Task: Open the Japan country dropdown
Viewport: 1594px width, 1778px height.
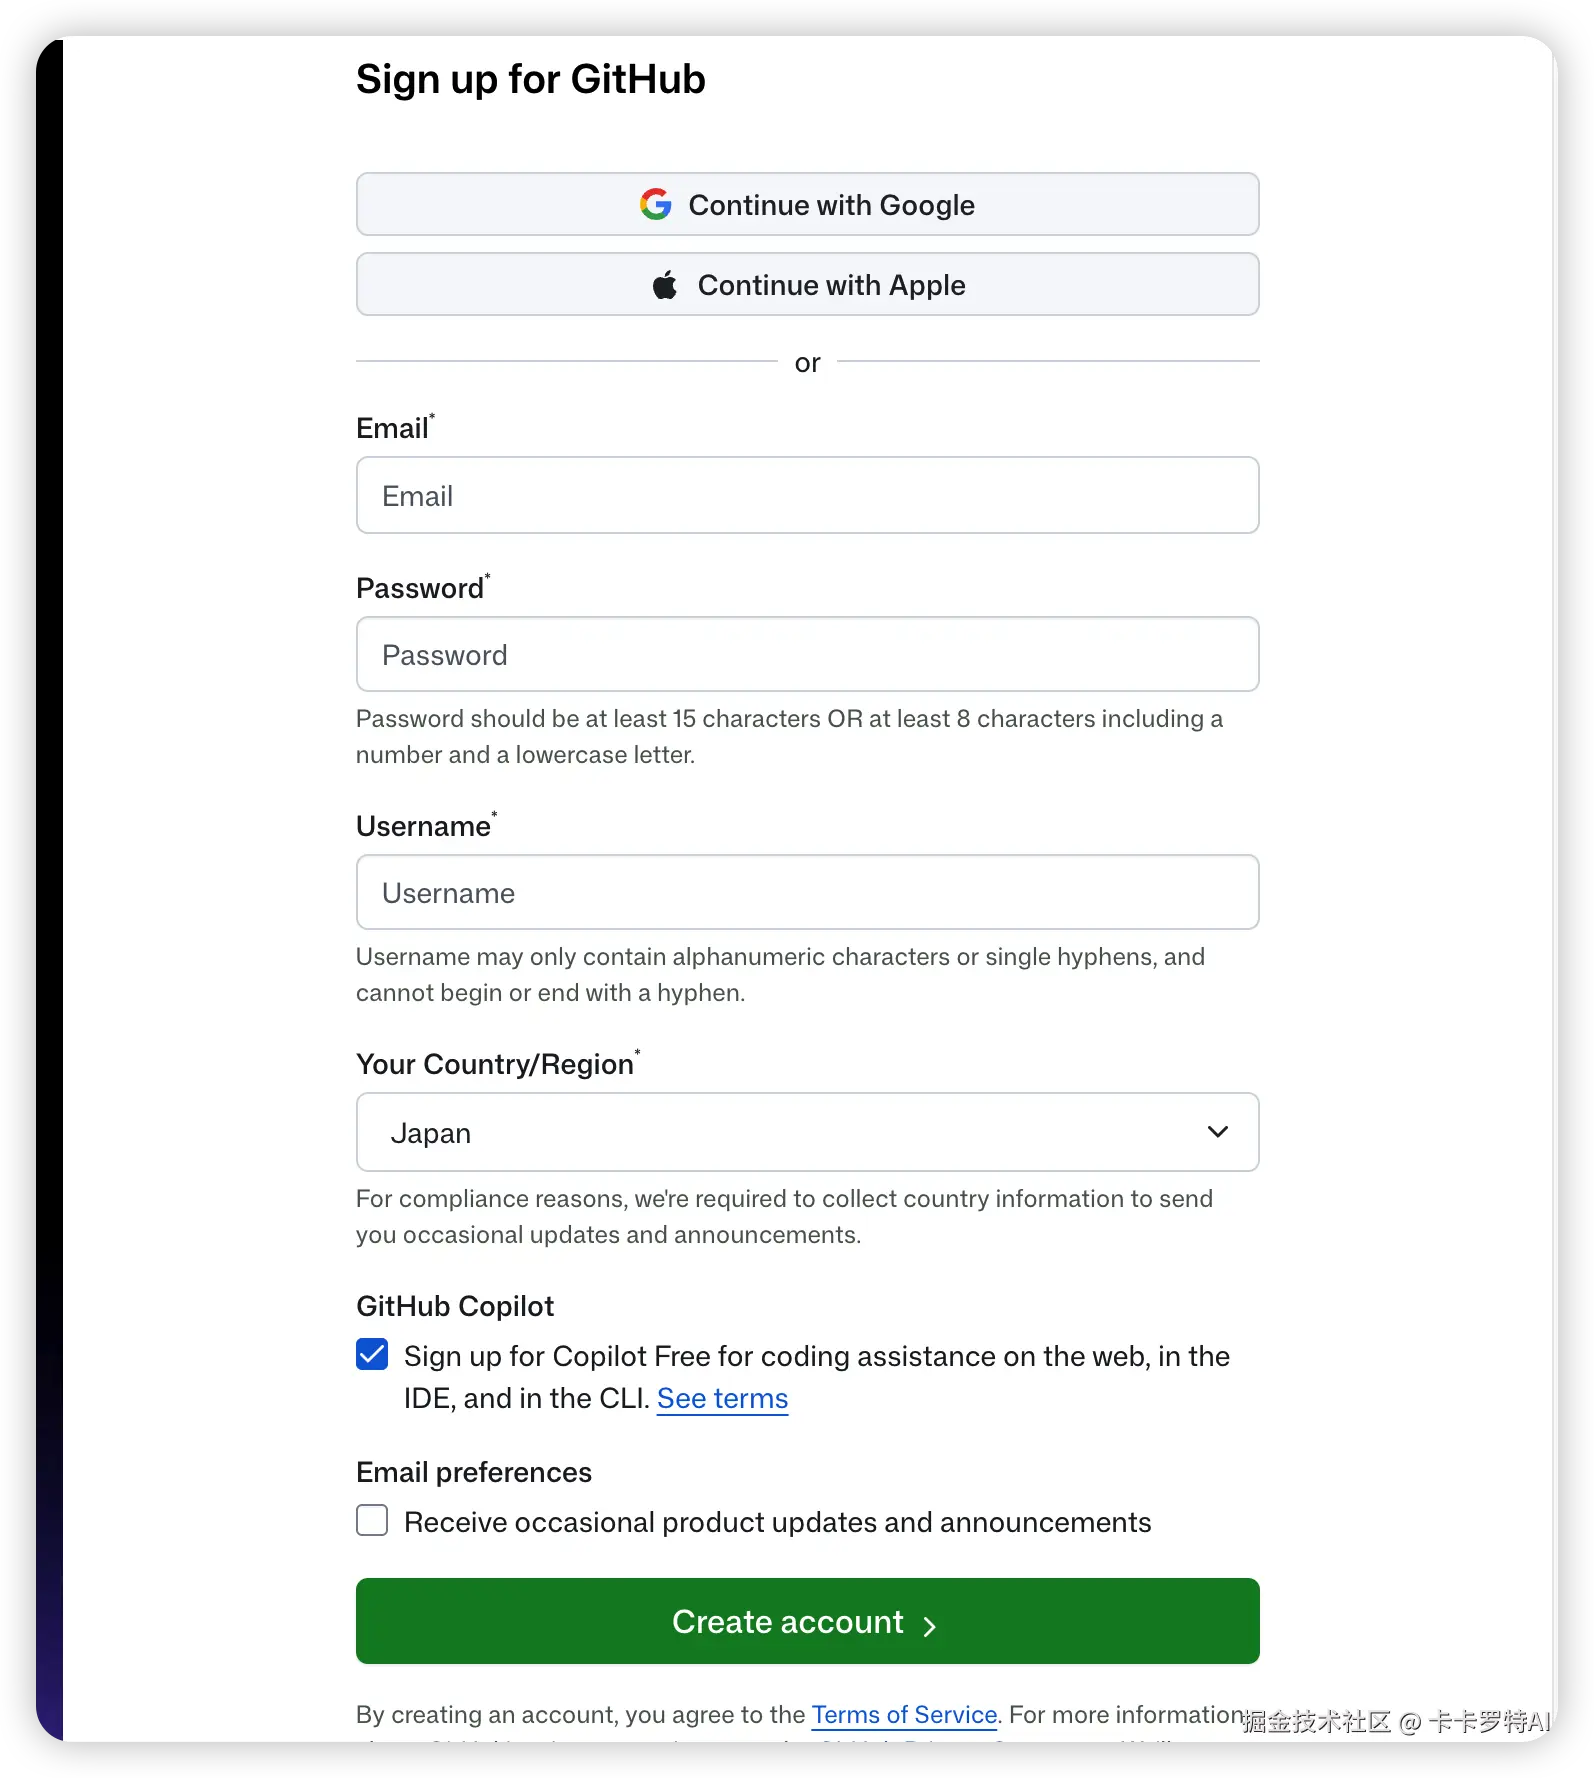Action: tap(807, 1132)
